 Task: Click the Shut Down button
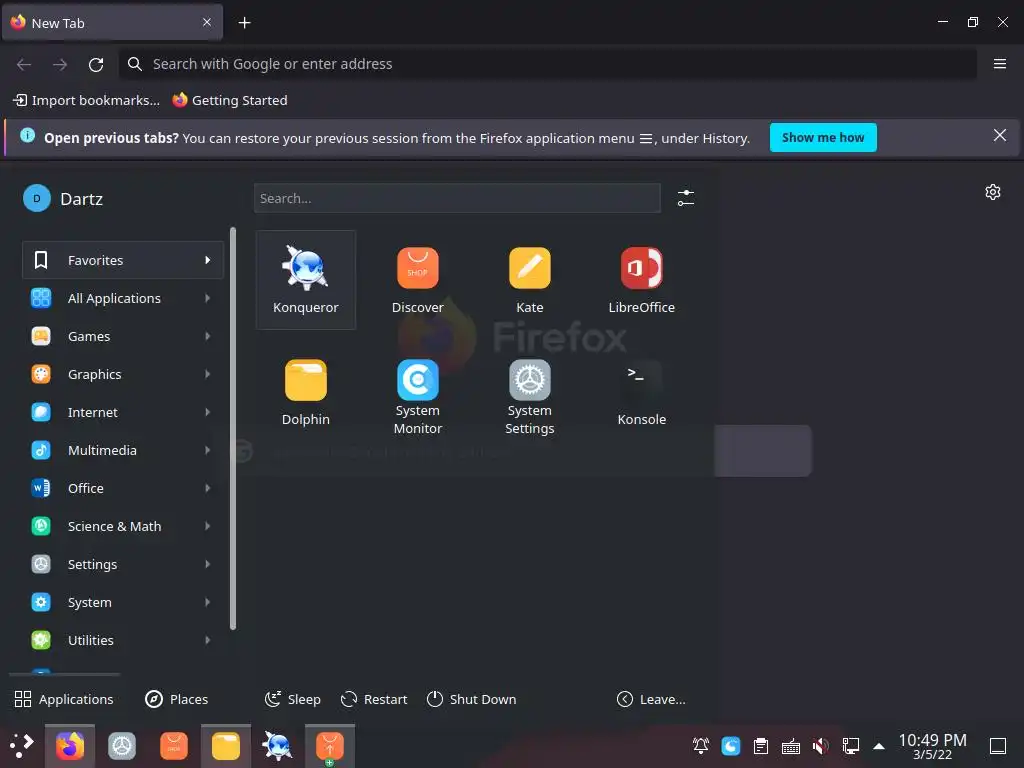click(472, 699)
